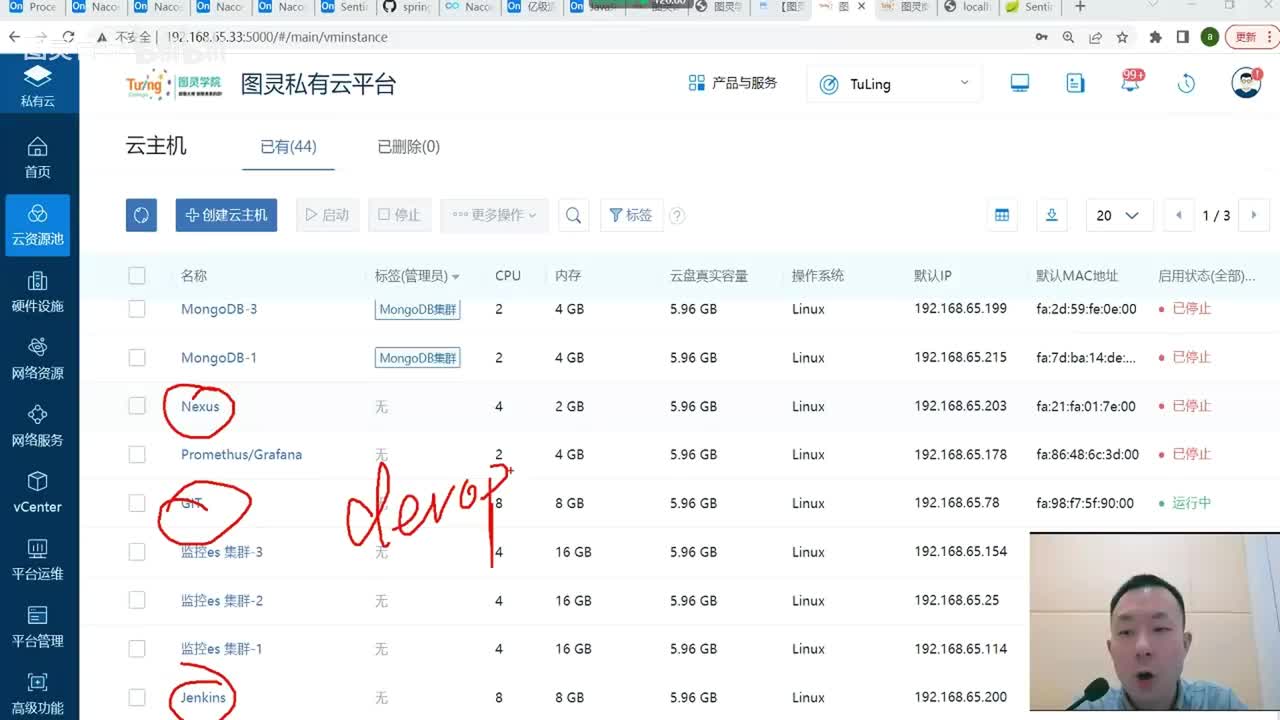Viewport: 1280px width, 720px height.
Task: Select 云资源池 in the left sidebar
Action: coord(37,225)
